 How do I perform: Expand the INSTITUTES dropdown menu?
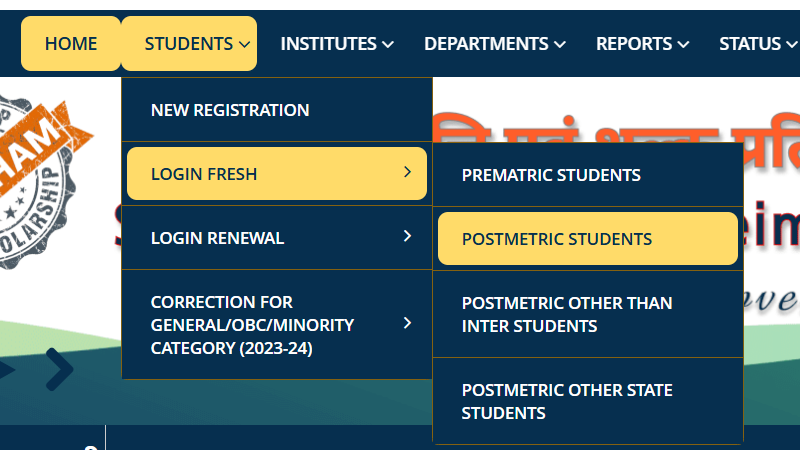click(337, 44)
